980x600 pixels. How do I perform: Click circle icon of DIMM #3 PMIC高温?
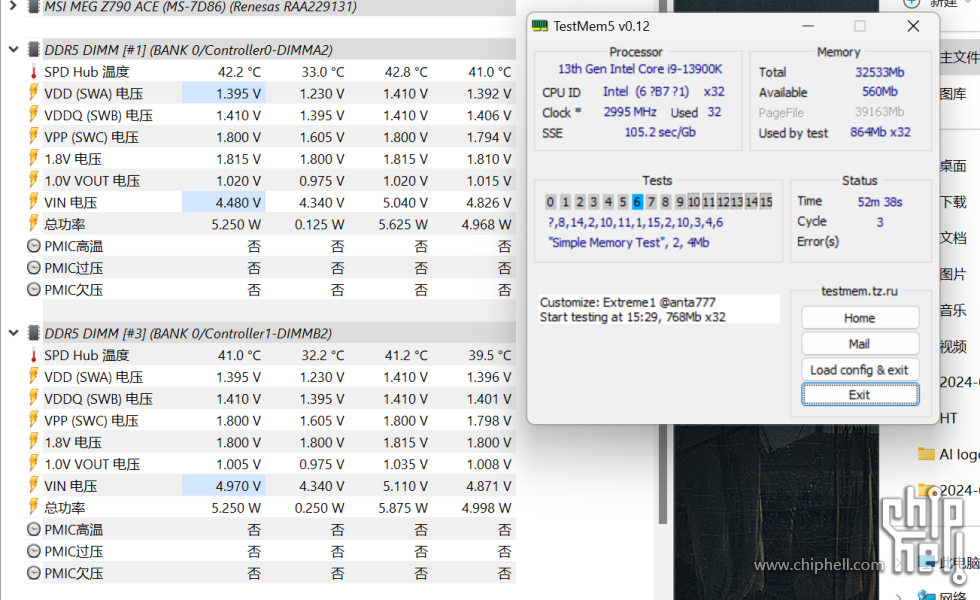point(34,529)
